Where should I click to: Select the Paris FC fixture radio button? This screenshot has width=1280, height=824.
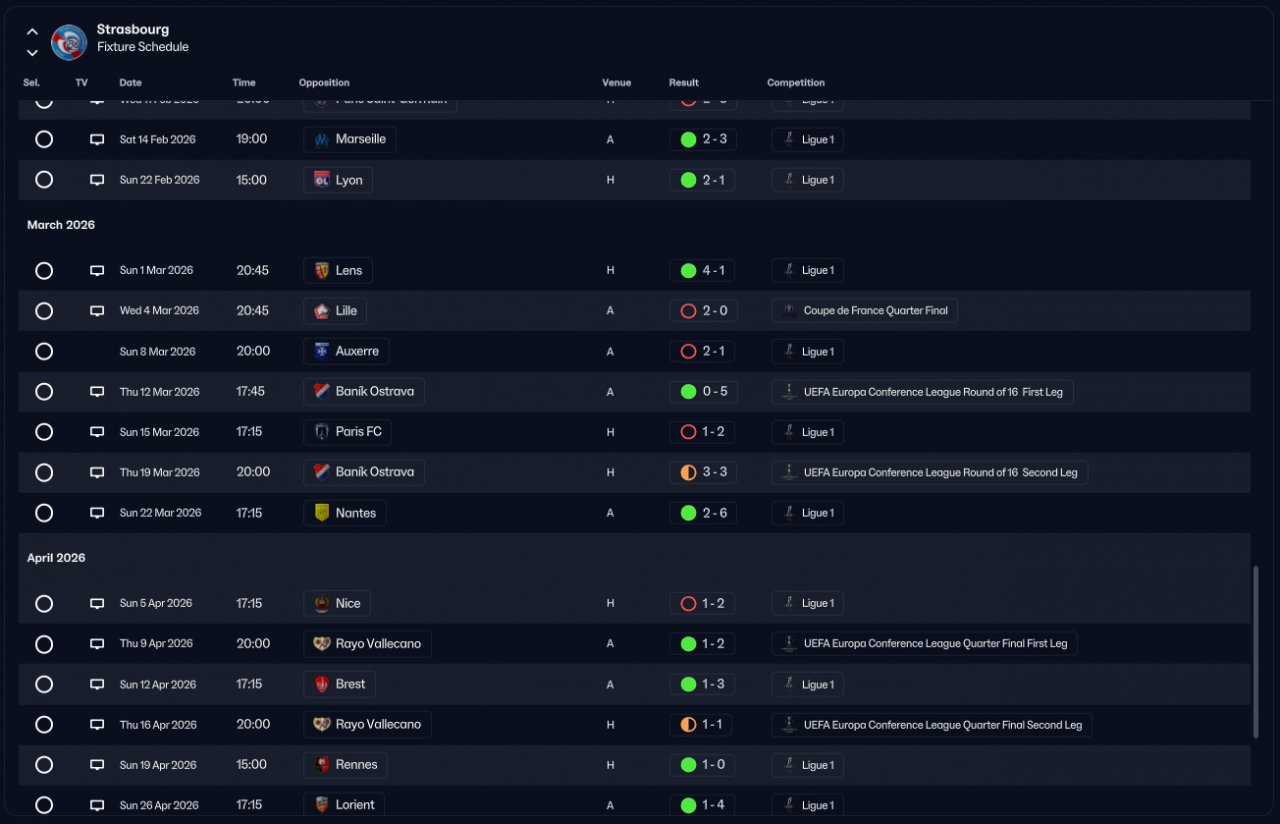44,432
